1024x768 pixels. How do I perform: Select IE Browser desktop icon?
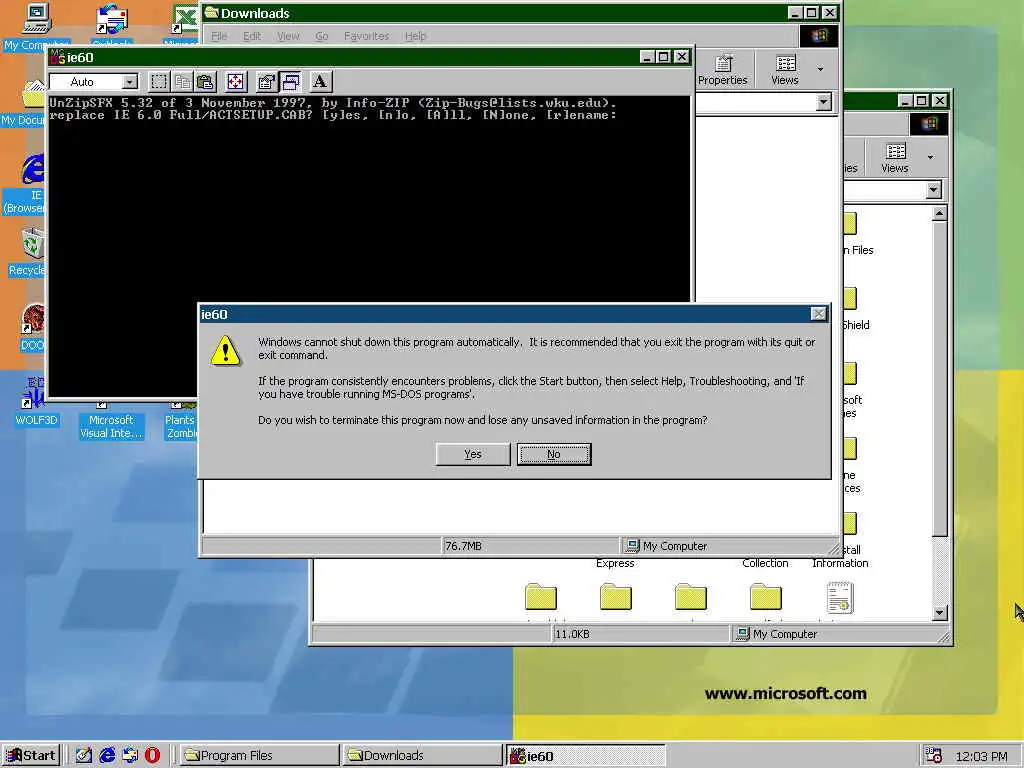pos(25,184)
